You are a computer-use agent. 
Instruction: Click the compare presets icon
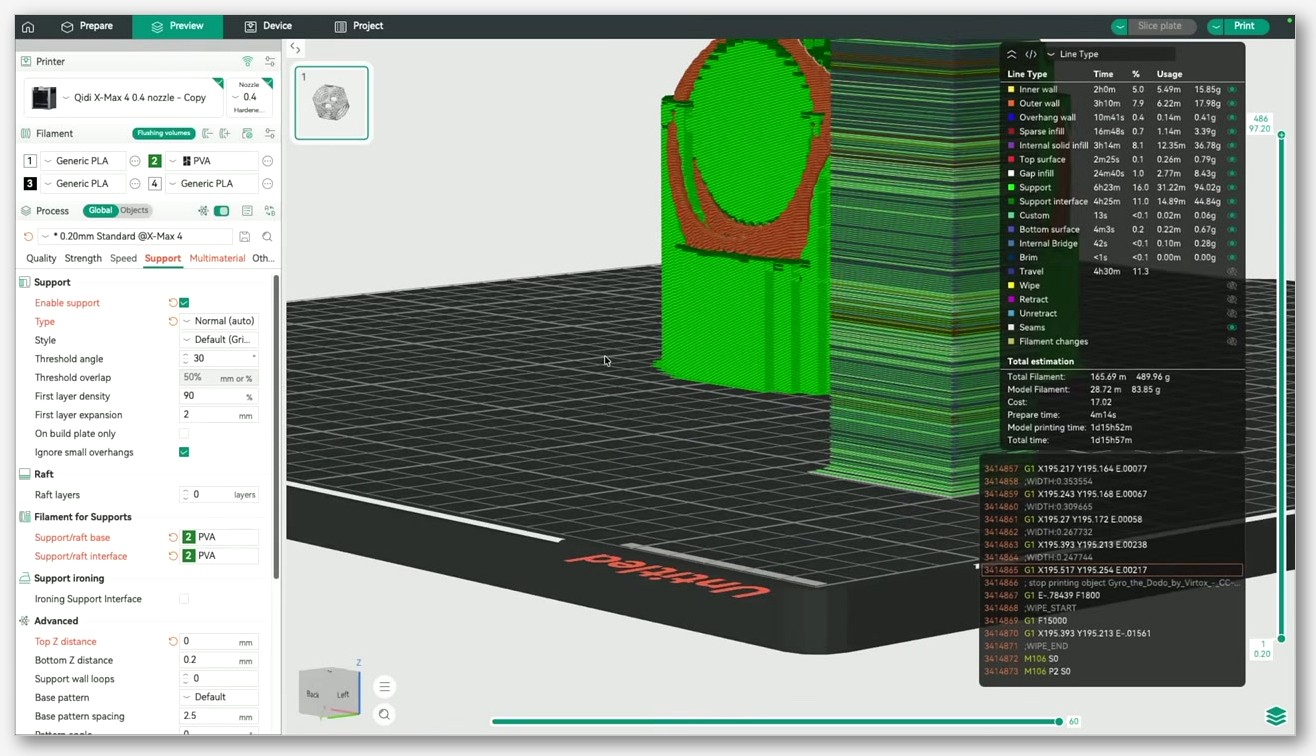[269, 211]
